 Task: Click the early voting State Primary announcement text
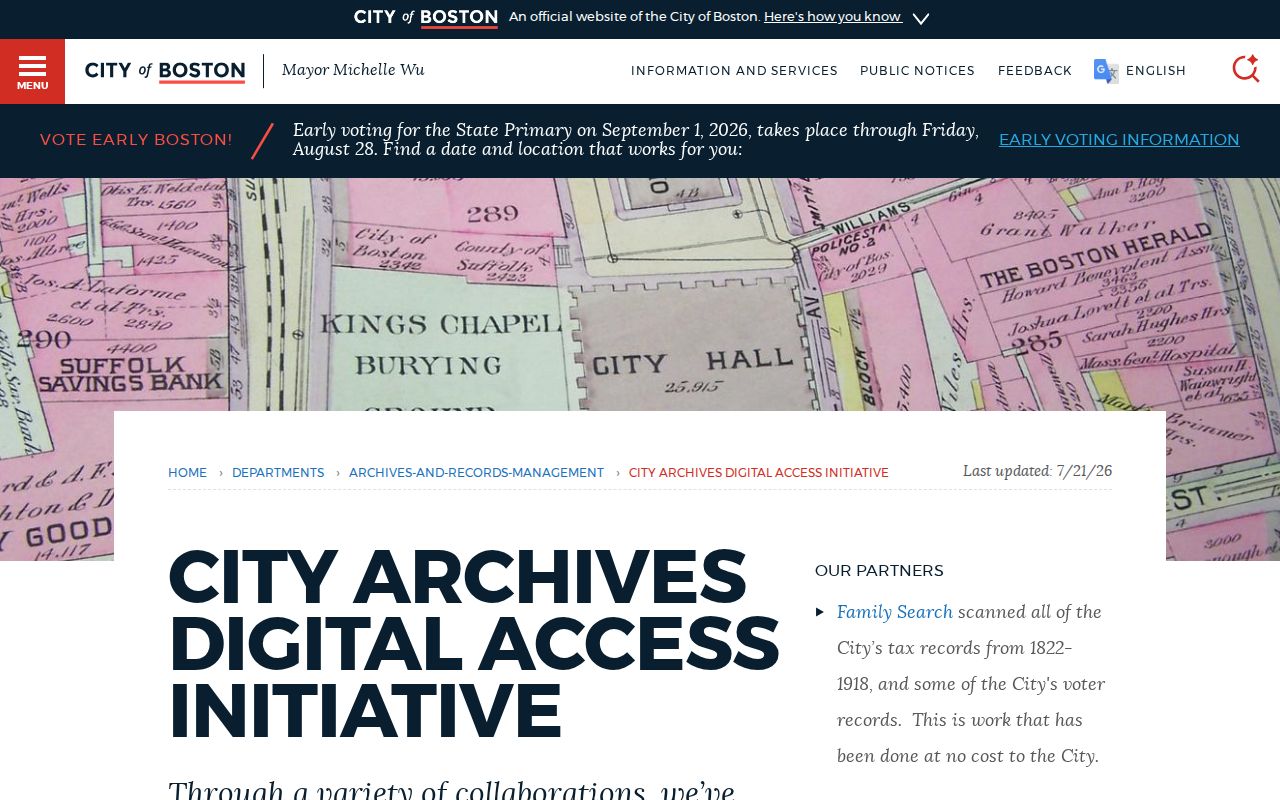(x=636, y=140)
